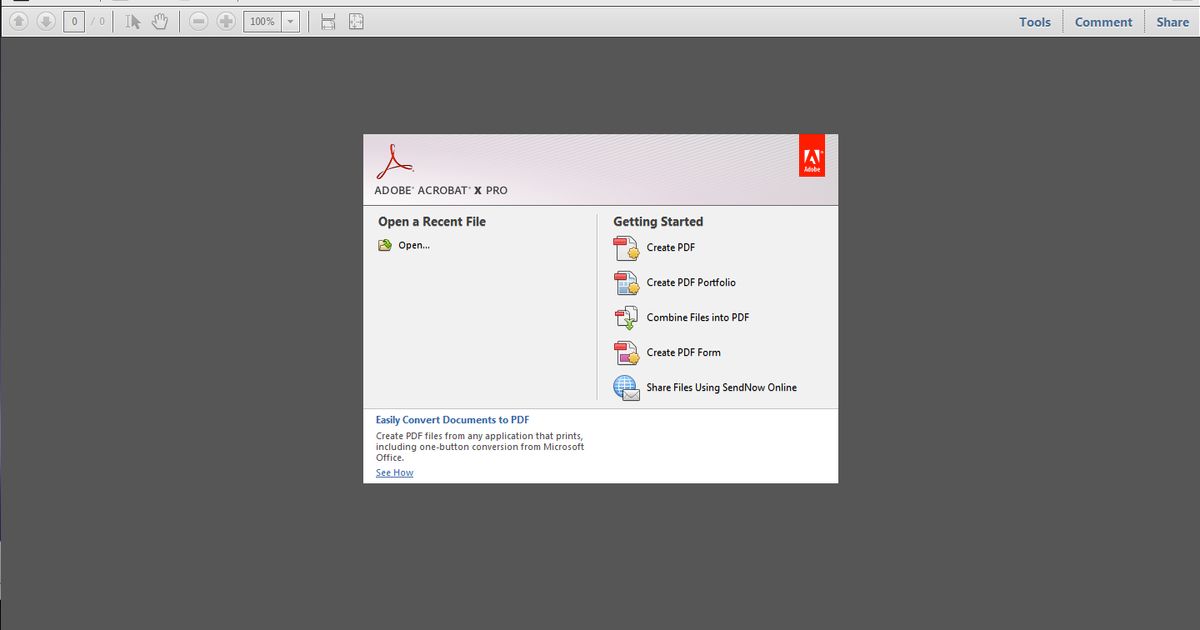Select the text selection cursor tool
Viewport: 1200px width, 630px height.
pyautogui.click(x=133, y=21)
